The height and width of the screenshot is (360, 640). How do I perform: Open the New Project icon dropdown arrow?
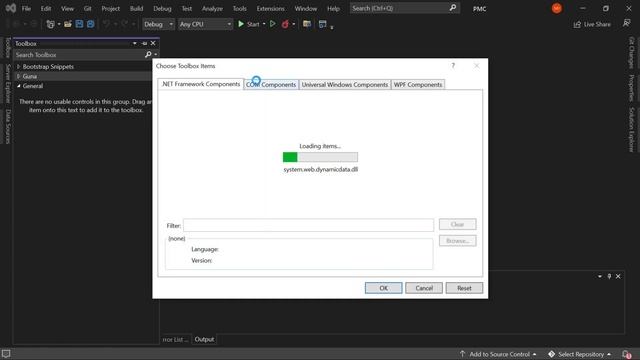59,24
